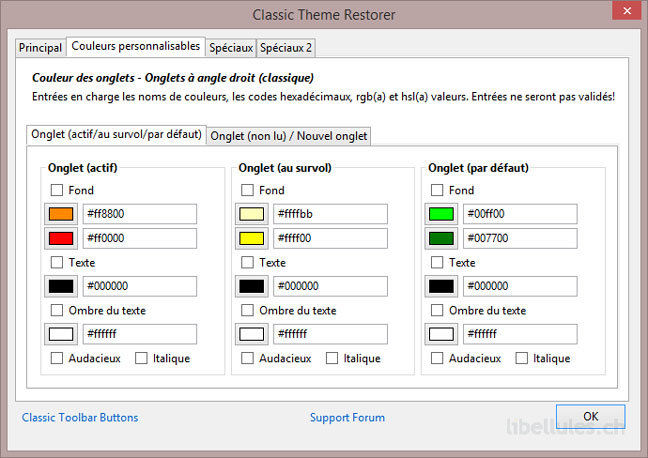648x458 pixels.
Task: Open the Classic Toolbar Buttons link
Action: pyautogui.click(x=80, y=417)
